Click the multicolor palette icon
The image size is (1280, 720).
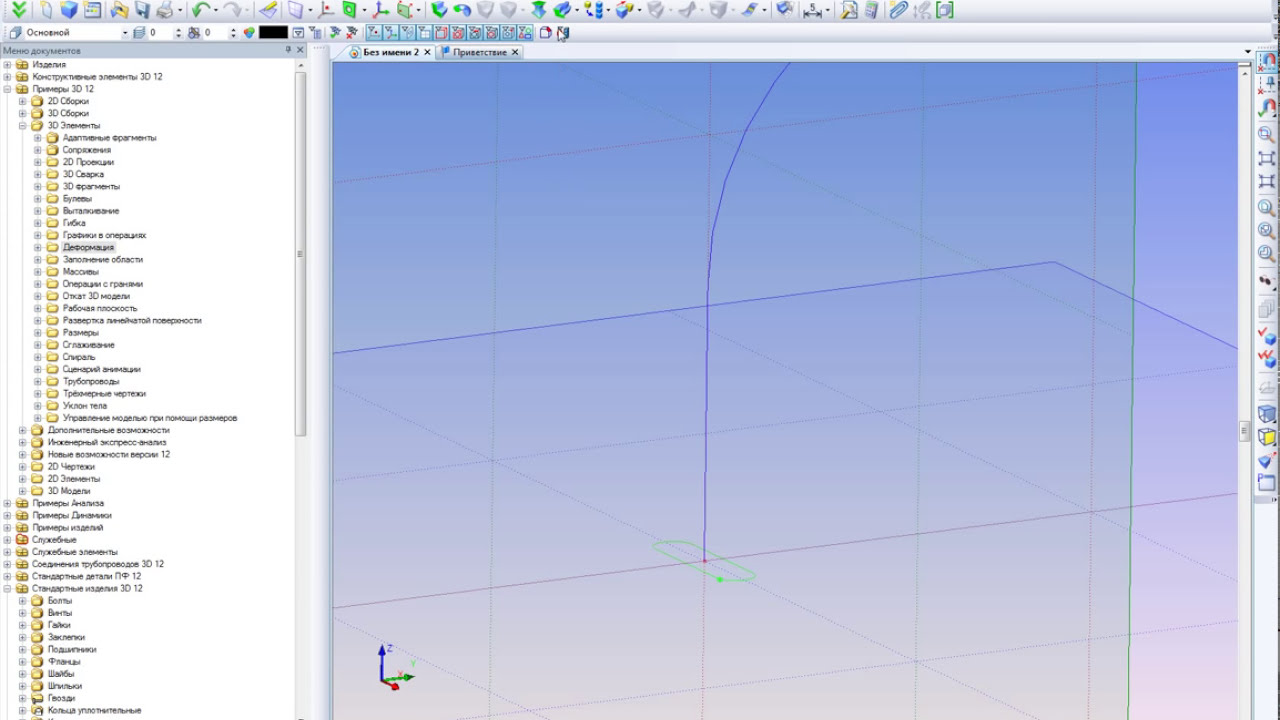(249, 33)
